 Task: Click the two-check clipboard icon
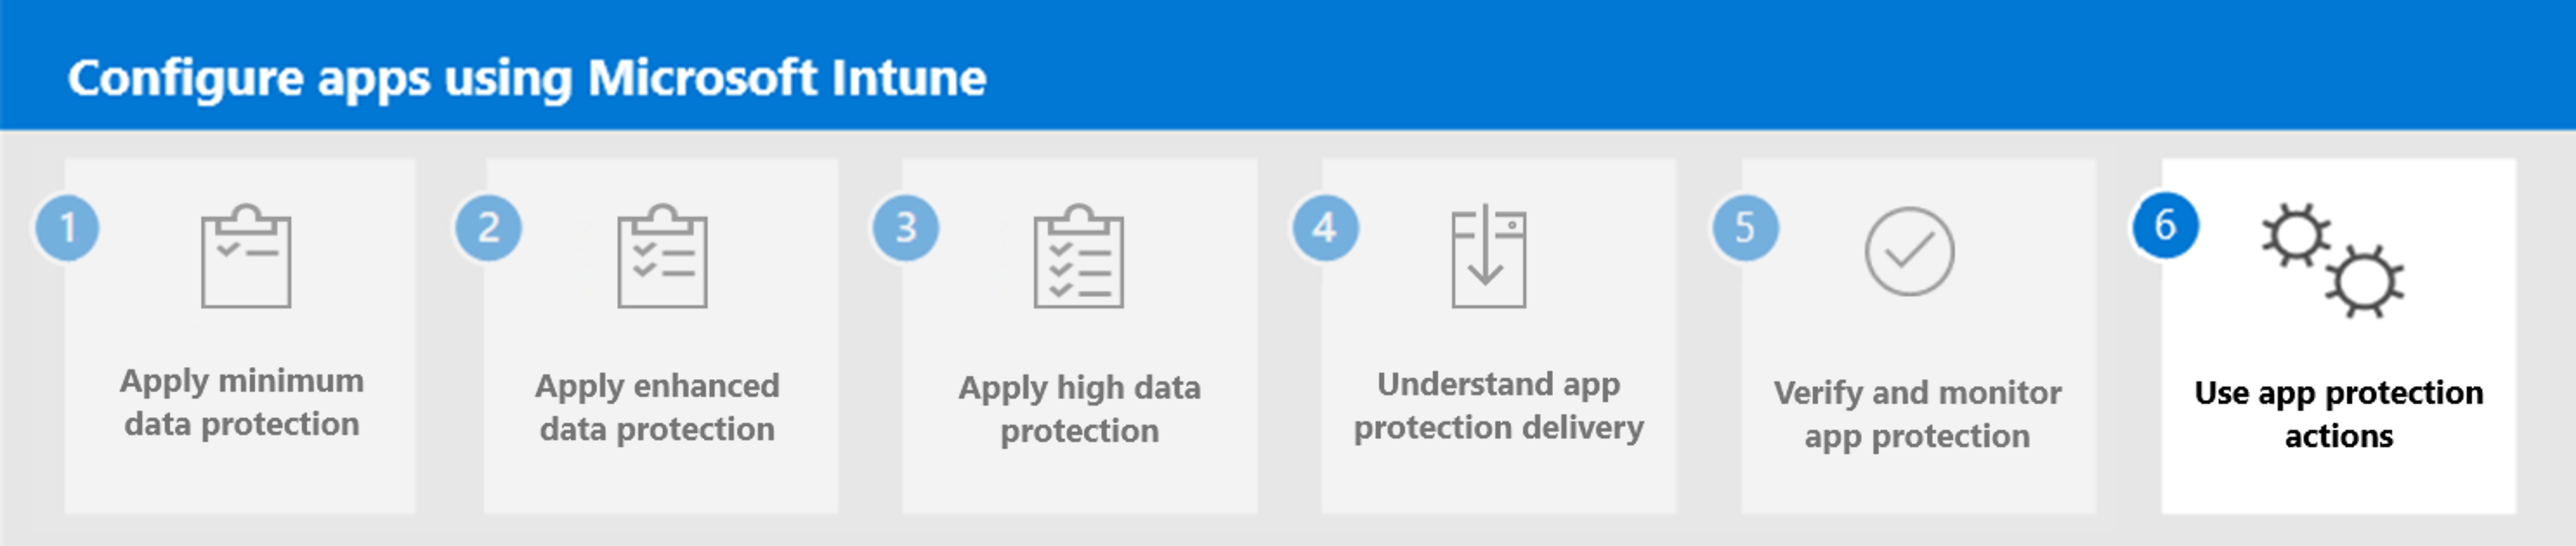(x=662, y=257)
